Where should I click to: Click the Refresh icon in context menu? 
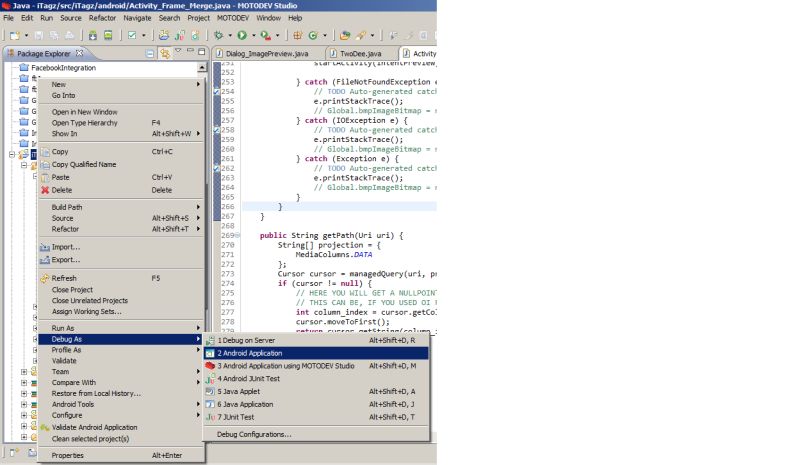tap(45, 278)
